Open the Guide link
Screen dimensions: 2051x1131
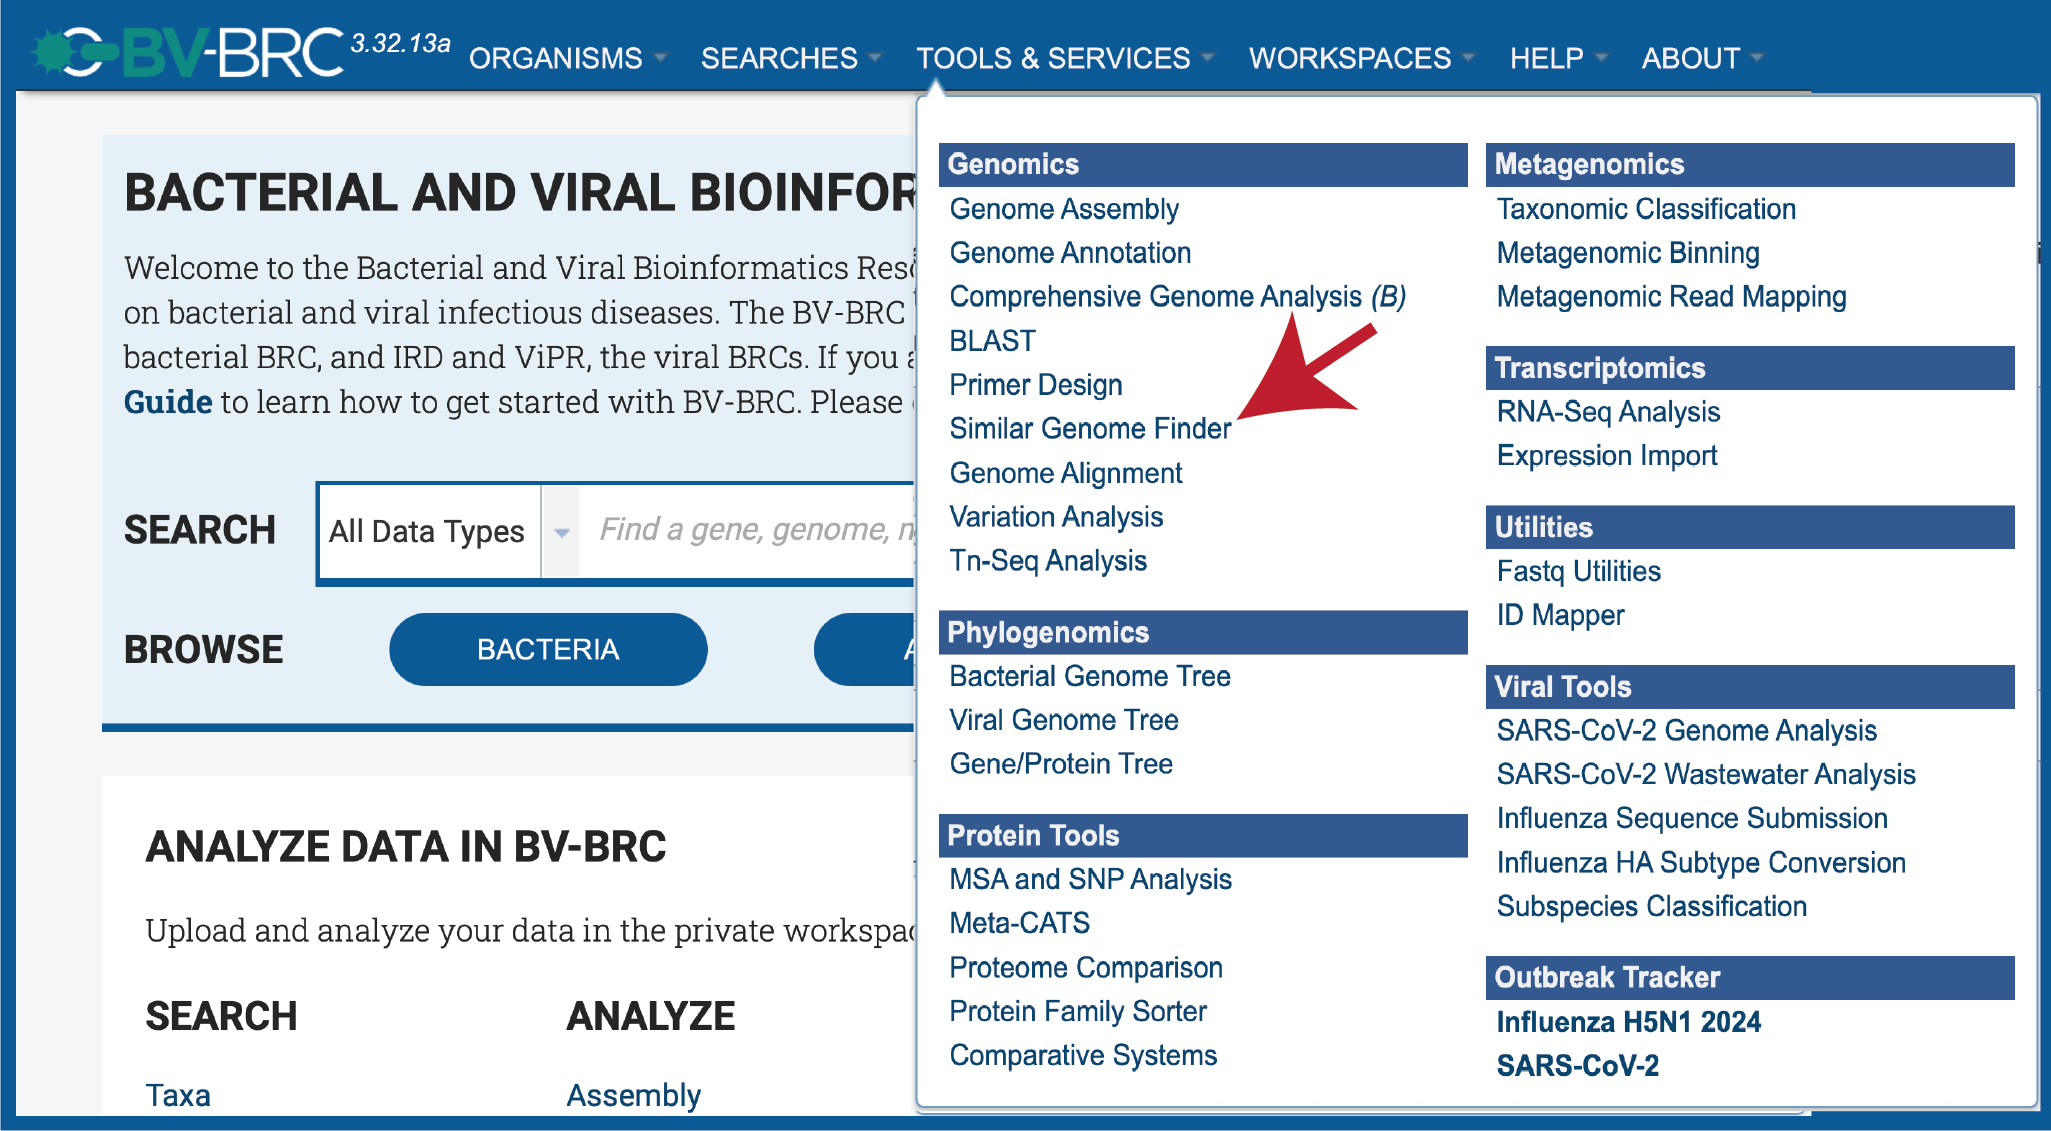168,402
